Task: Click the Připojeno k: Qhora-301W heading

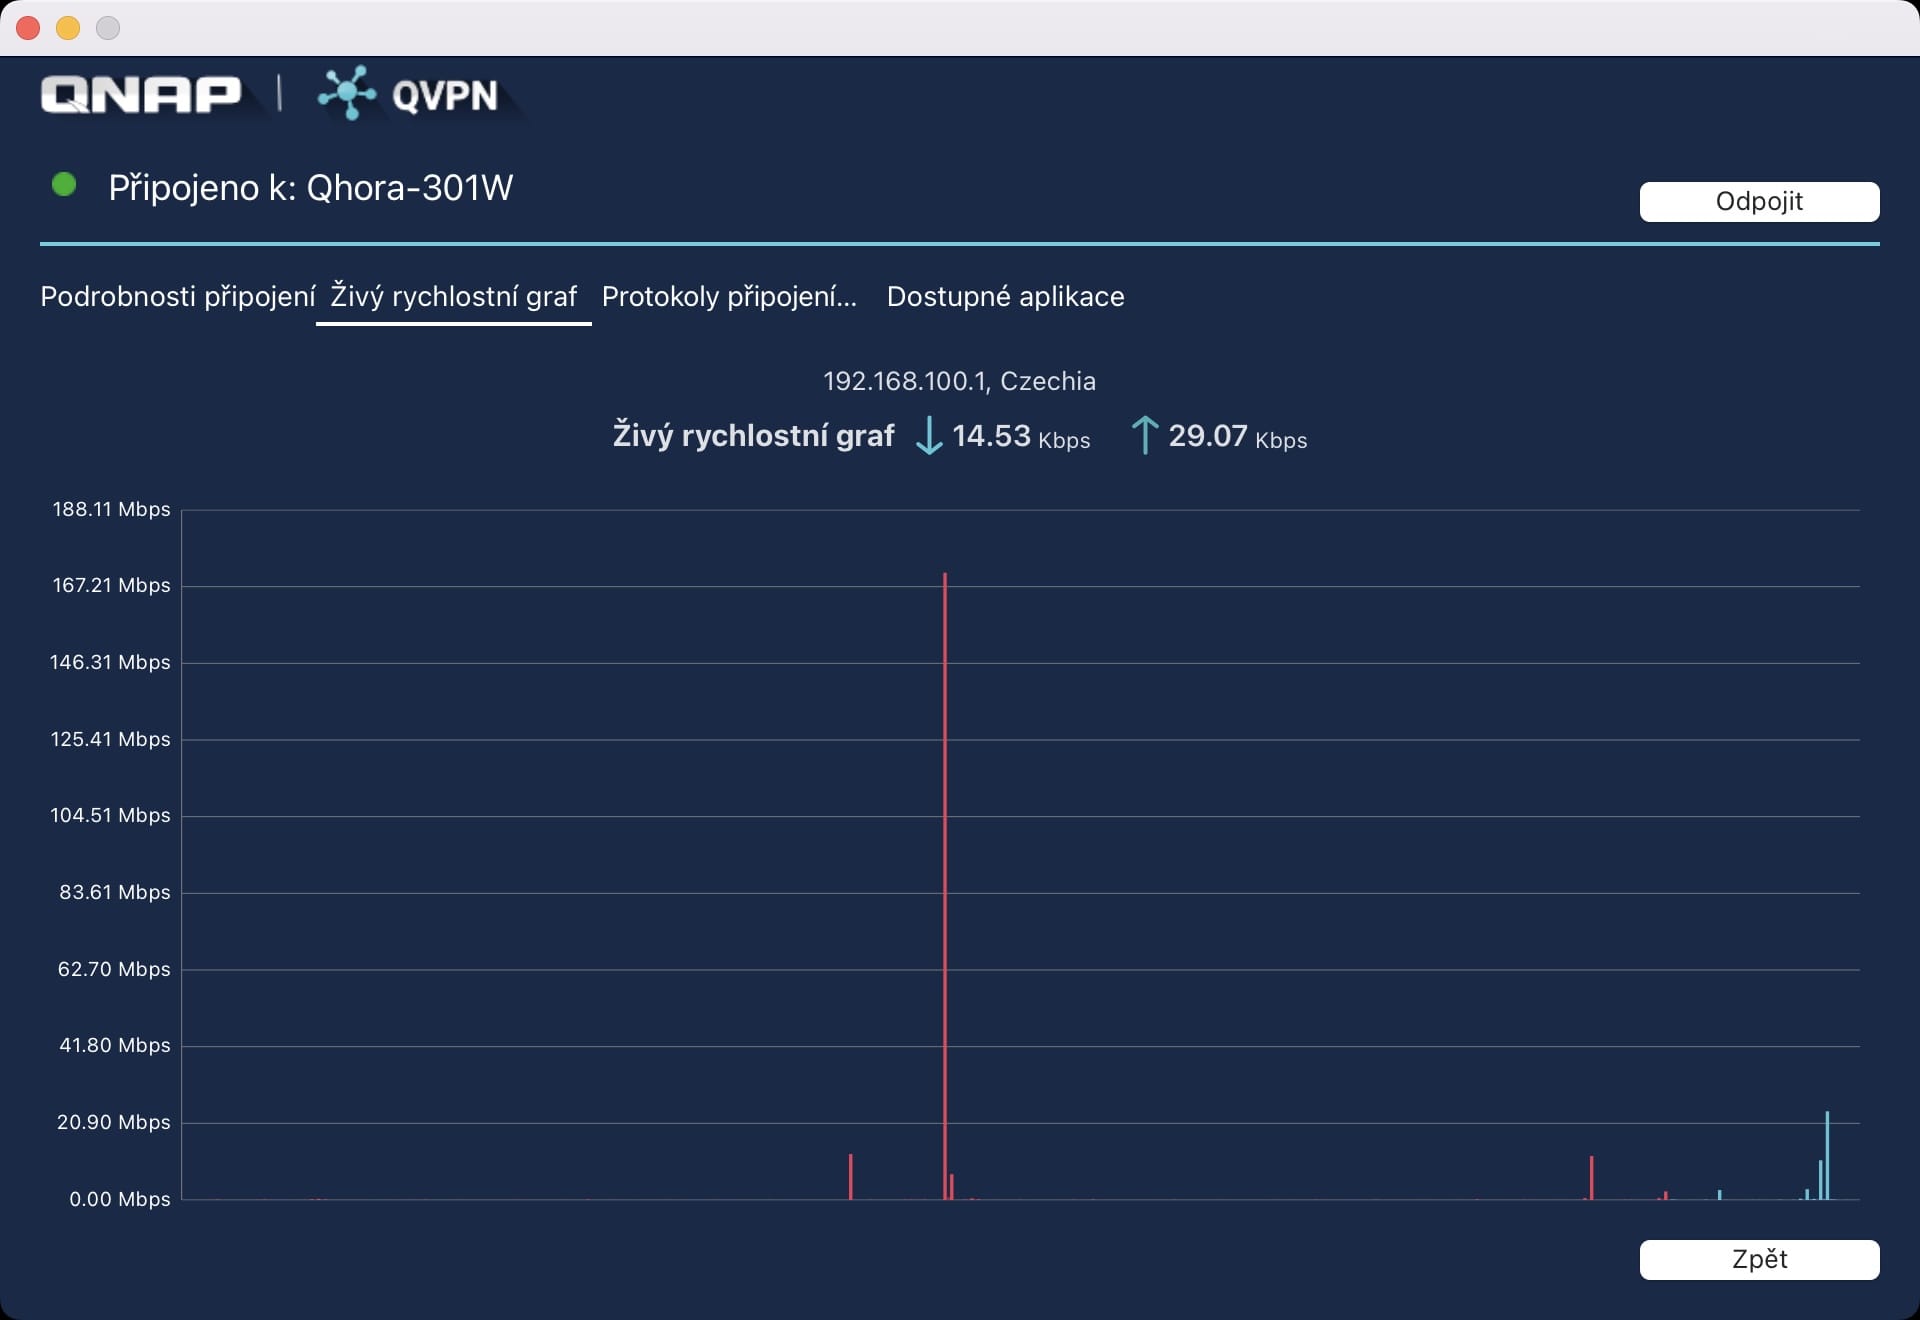Action: (x=310, y=188)
